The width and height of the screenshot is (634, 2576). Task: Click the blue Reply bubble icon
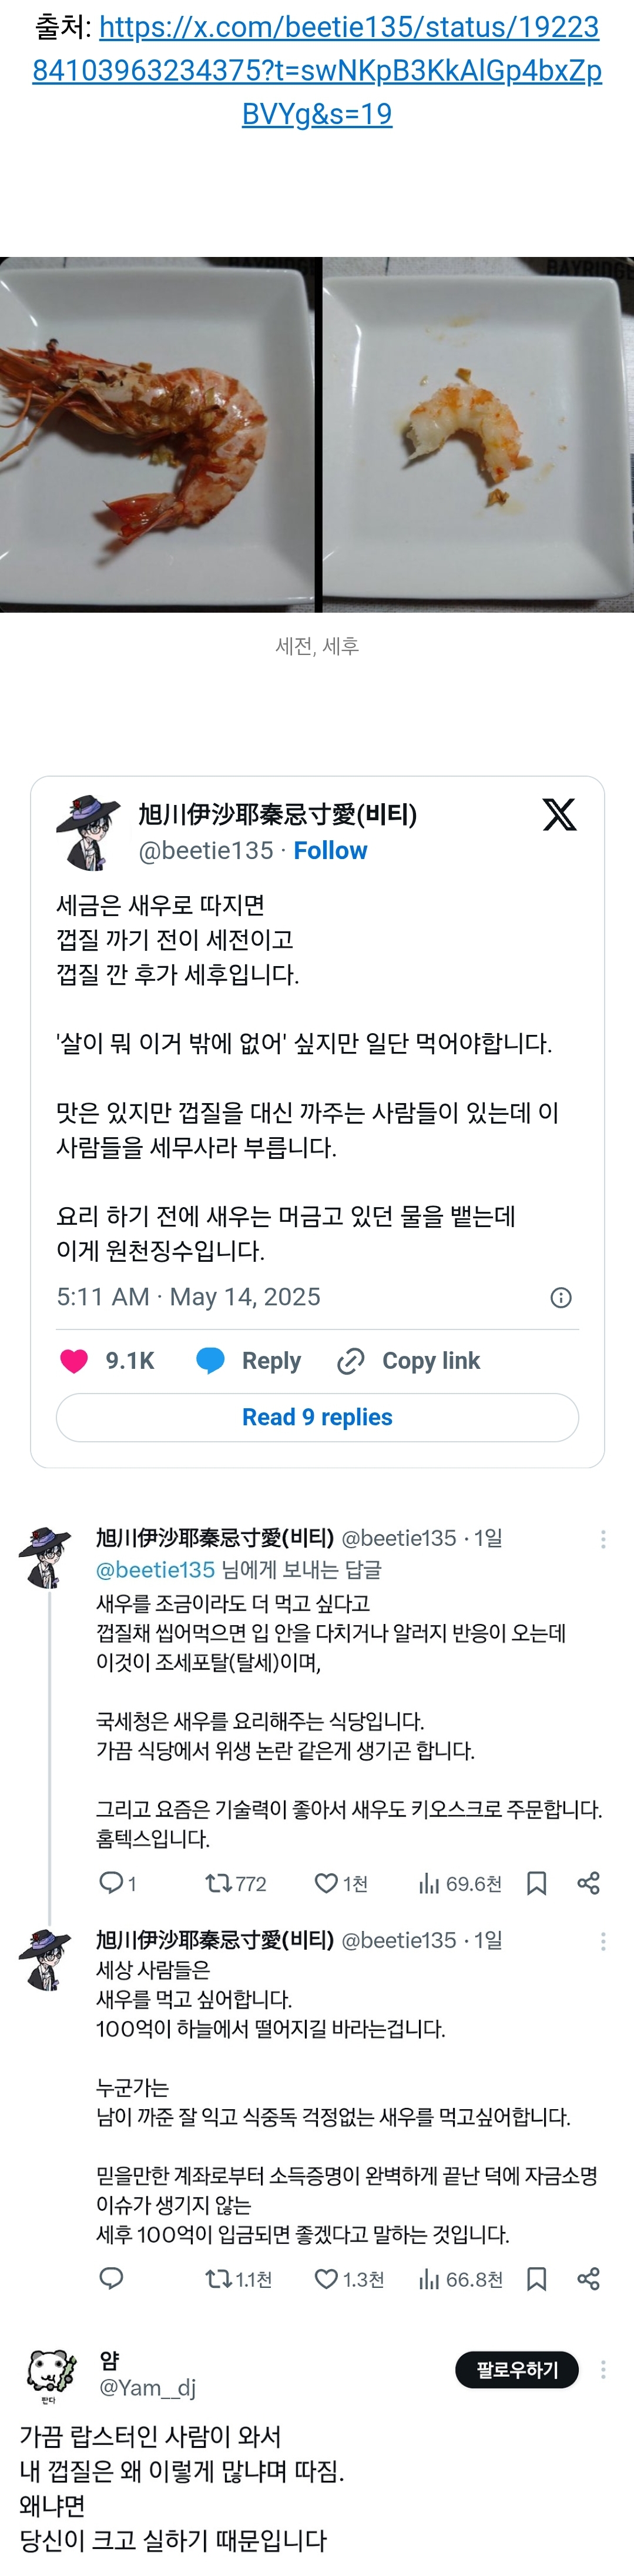click(210, 1360)
